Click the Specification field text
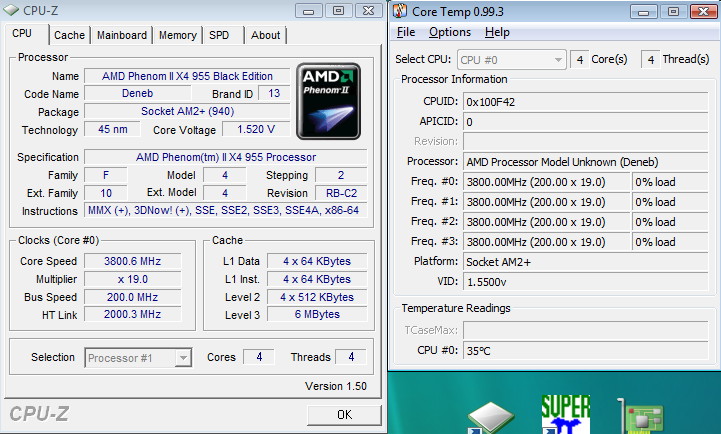 point(226,157)
